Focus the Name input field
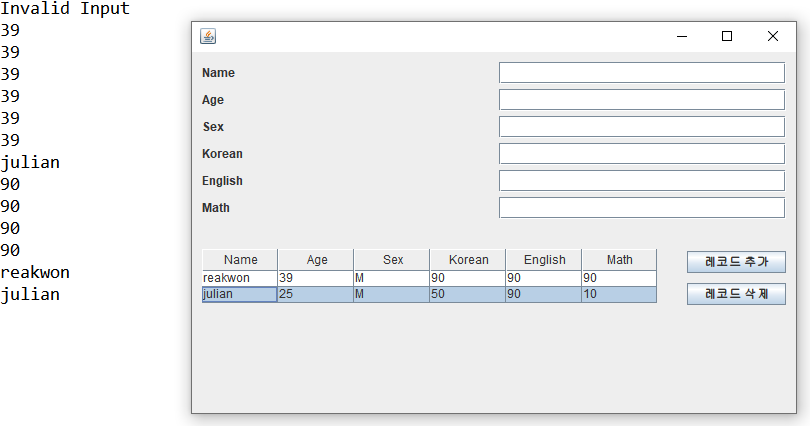This screenshot has width=810, height=426. click(642, 73)
